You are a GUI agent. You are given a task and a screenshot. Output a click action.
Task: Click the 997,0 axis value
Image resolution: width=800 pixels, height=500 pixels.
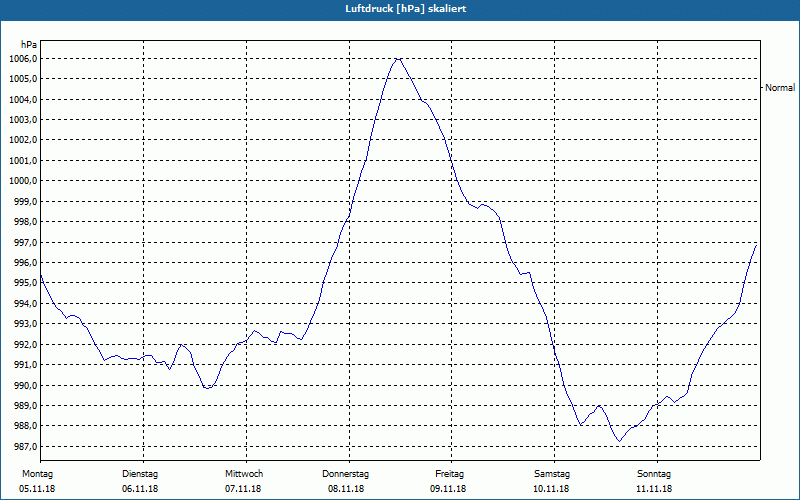(x=25, y=242)
